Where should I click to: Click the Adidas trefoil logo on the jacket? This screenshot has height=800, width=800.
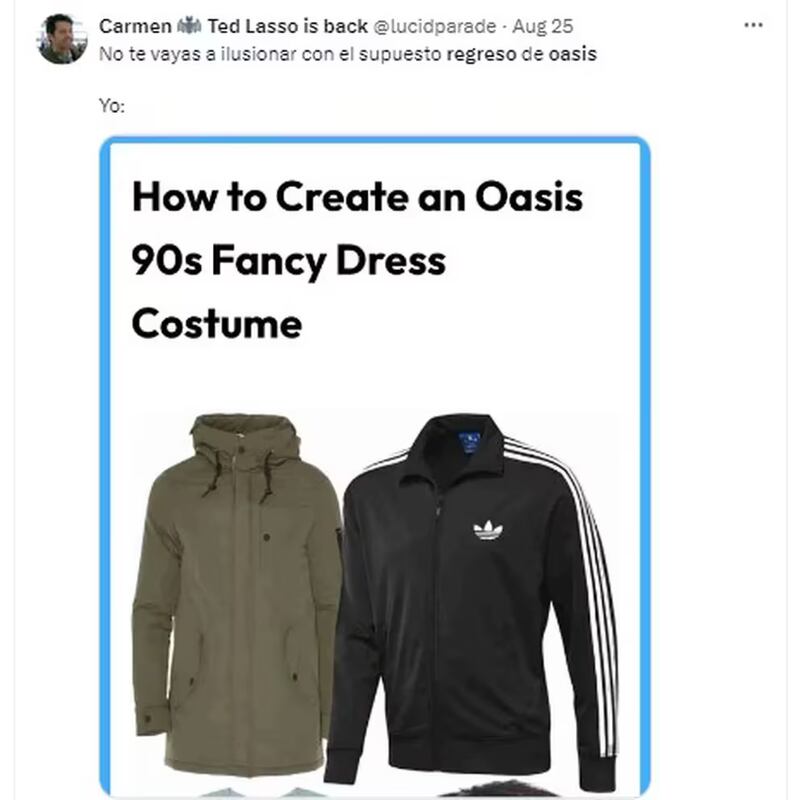click(488, 529)
